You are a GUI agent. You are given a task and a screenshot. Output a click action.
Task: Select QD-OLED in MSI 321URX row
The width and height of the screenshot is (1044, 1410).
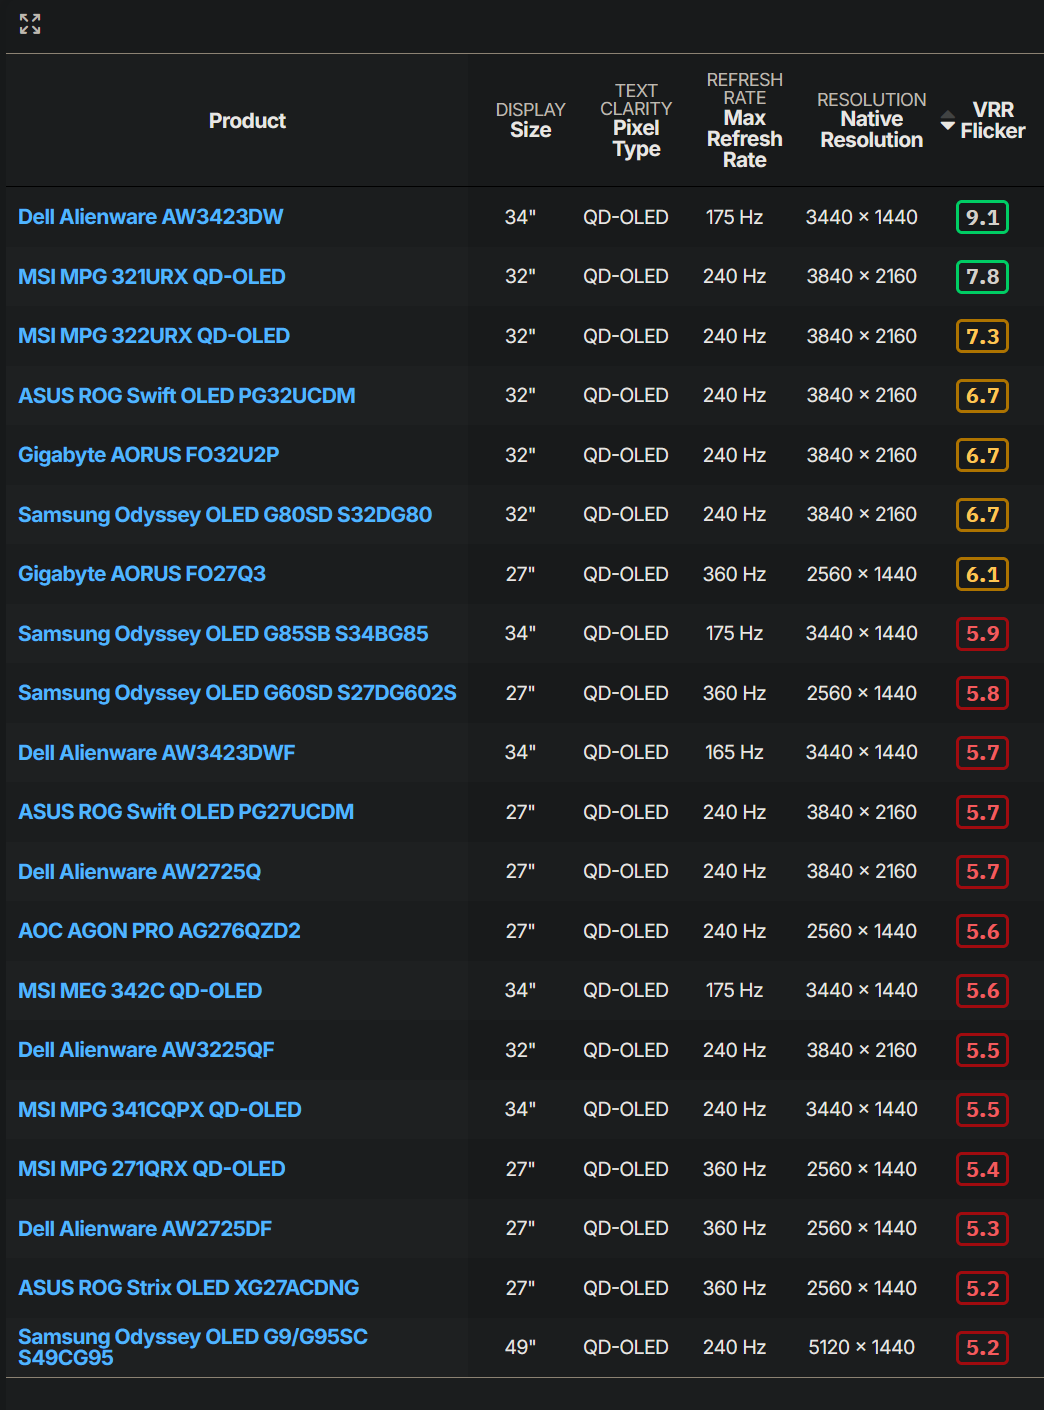coord(626,277)
